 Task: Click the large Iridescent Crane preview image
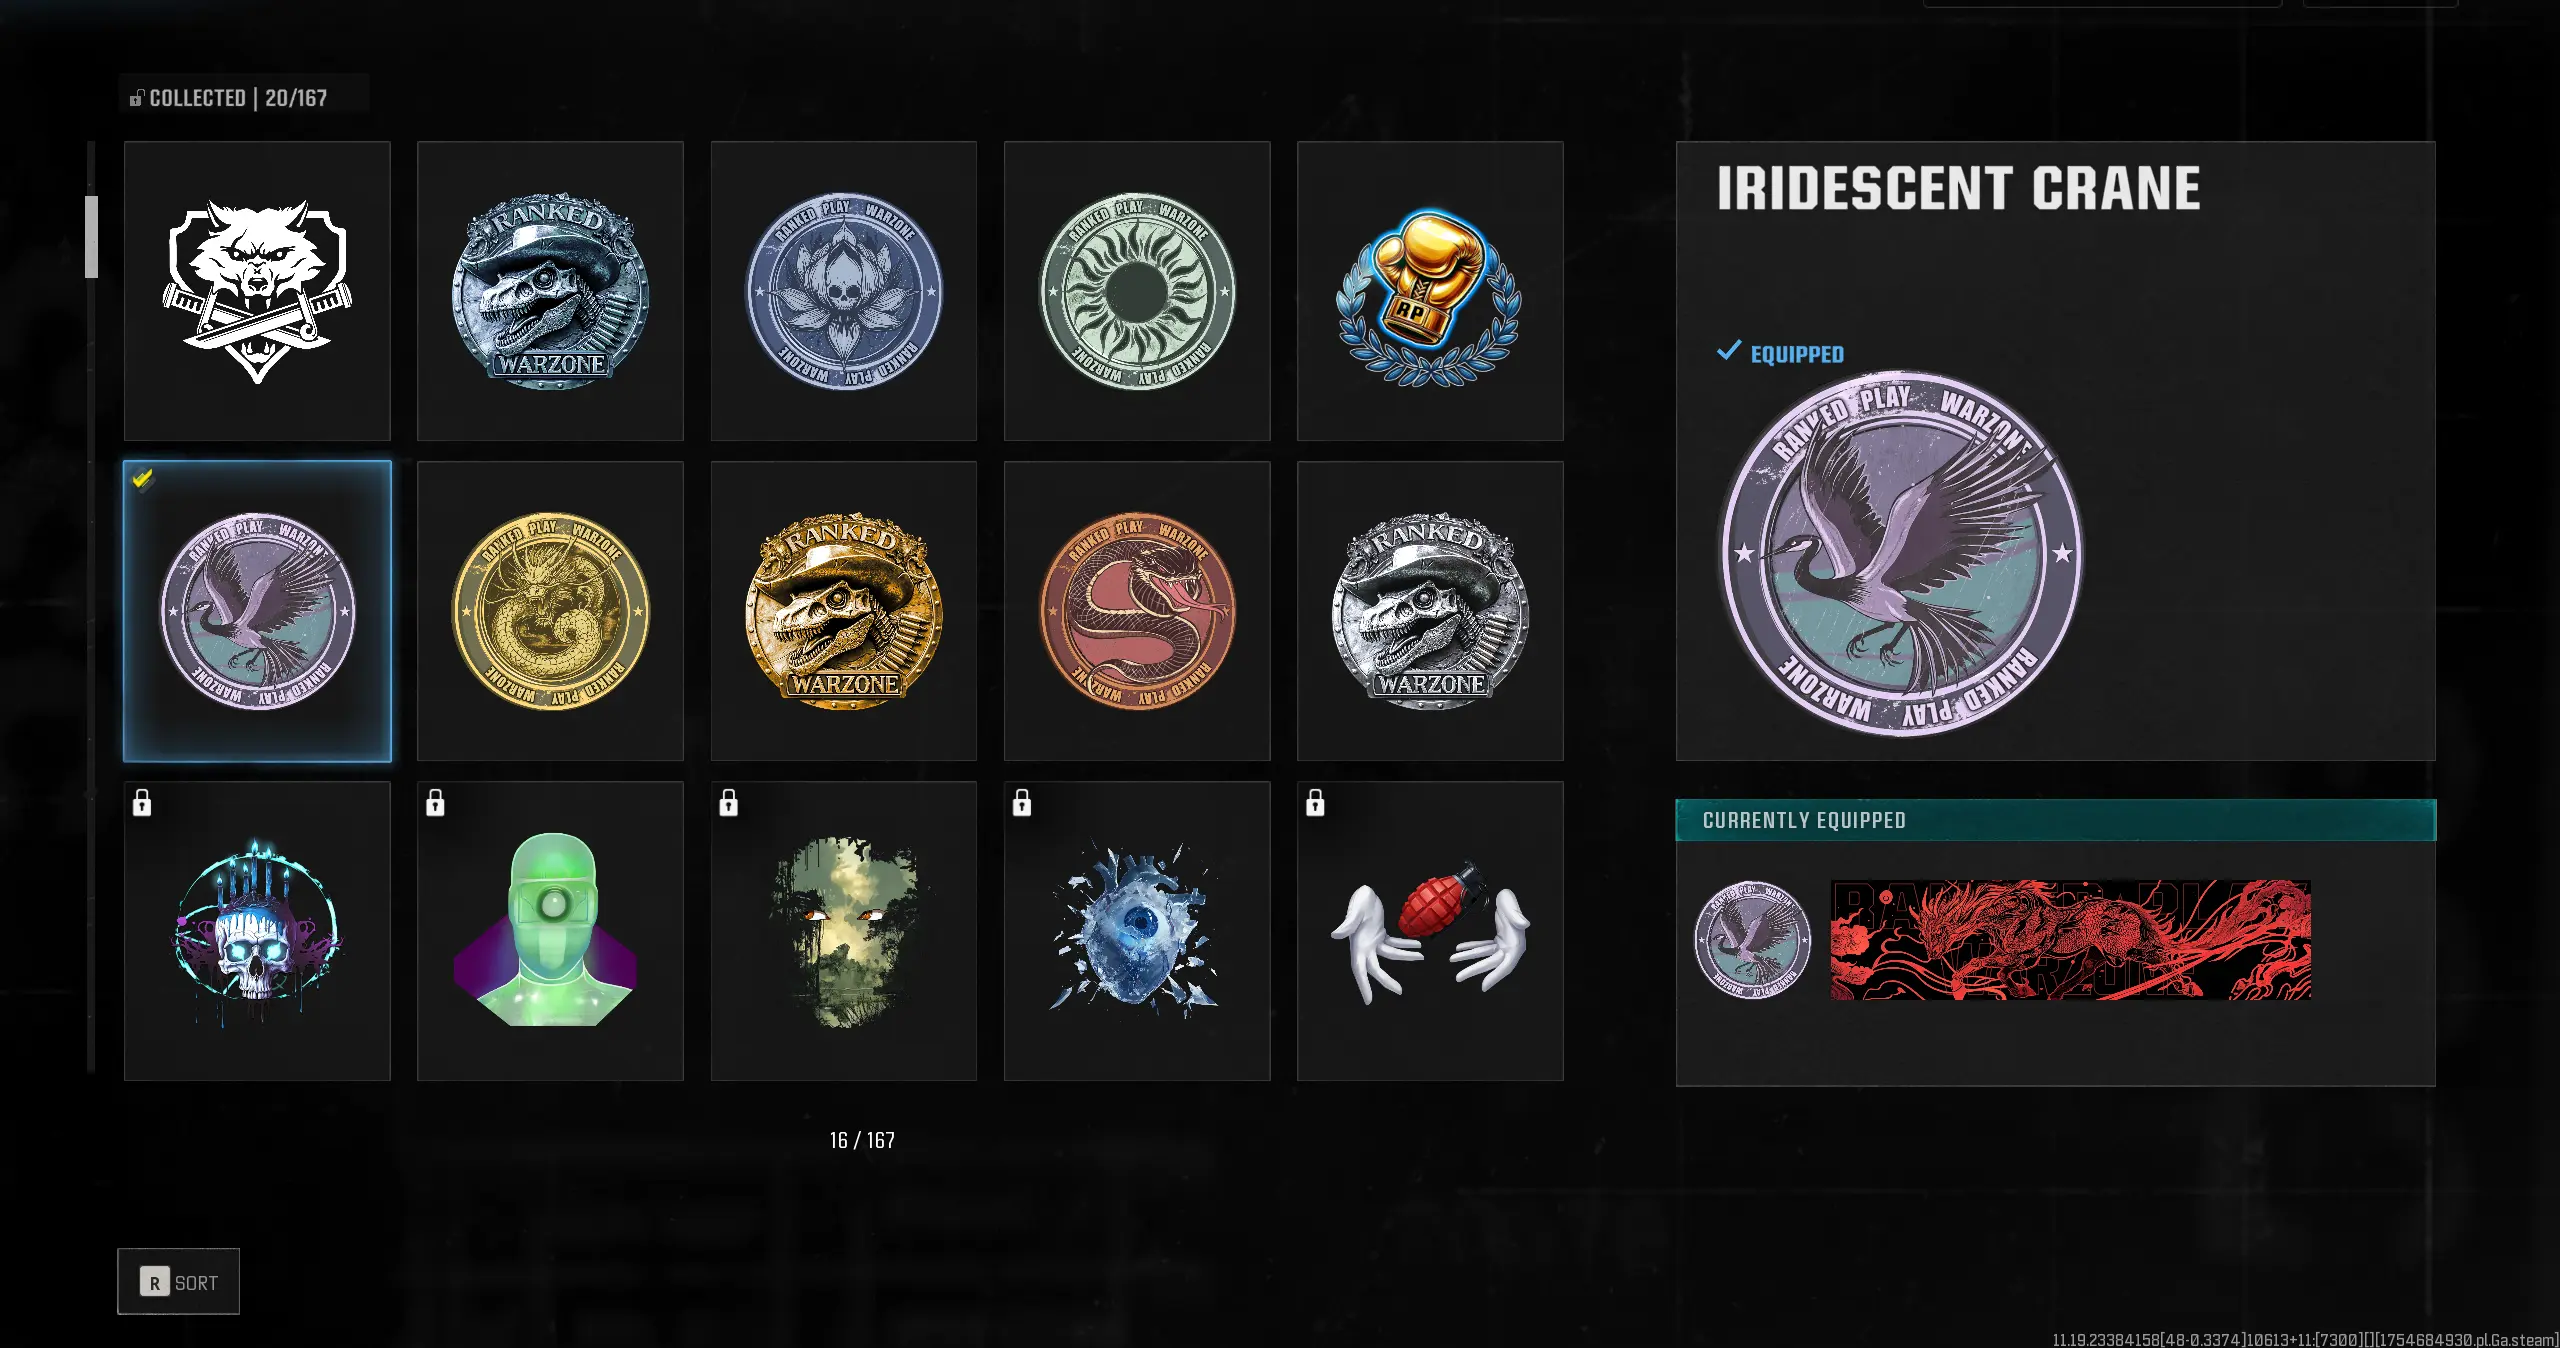point(1901,554)
